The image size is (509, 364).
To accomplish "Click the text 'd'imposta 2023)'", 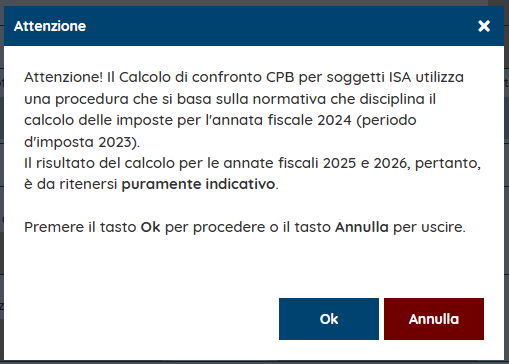I will coord(82,142).
